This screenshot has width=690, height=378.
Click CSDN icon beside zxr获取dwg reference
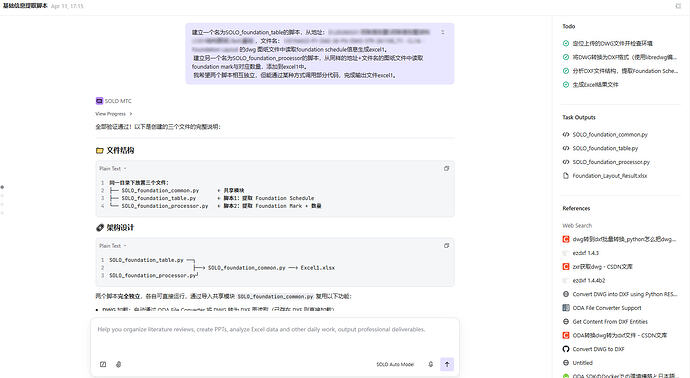point(566,267)
